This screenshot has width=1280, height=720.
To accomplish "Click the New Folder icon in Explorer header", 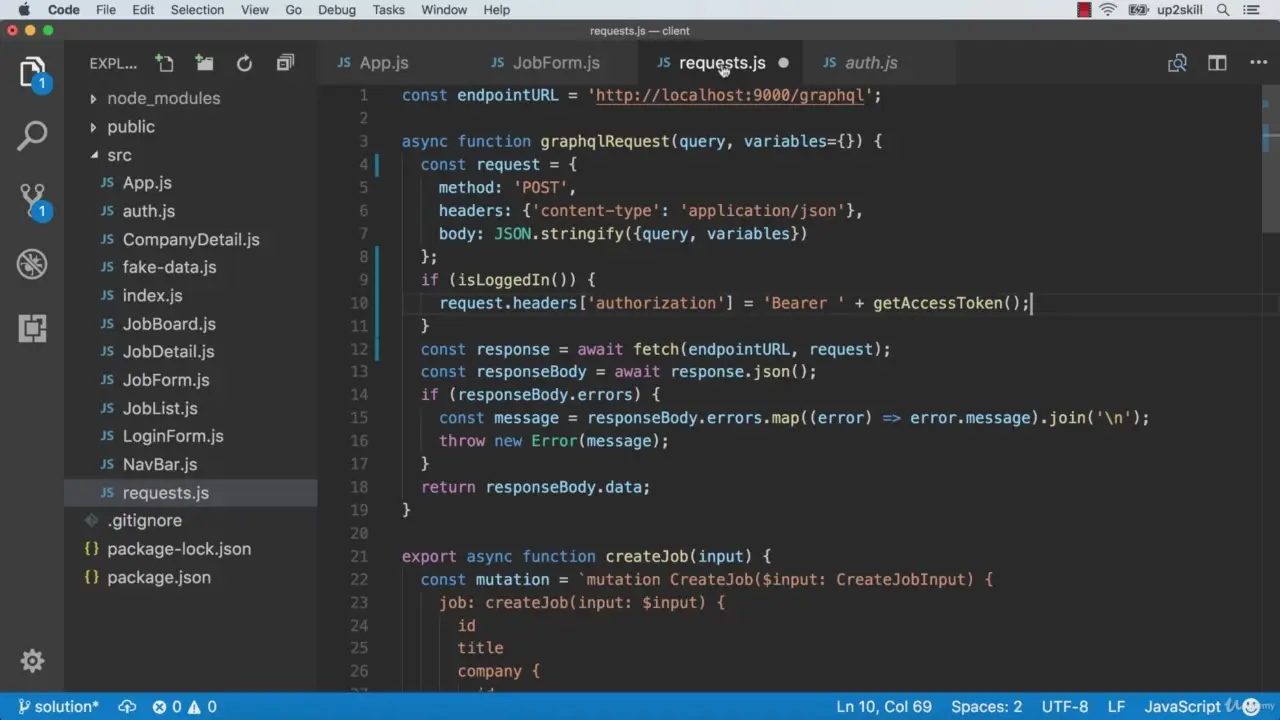I will (x=204, y=63).
